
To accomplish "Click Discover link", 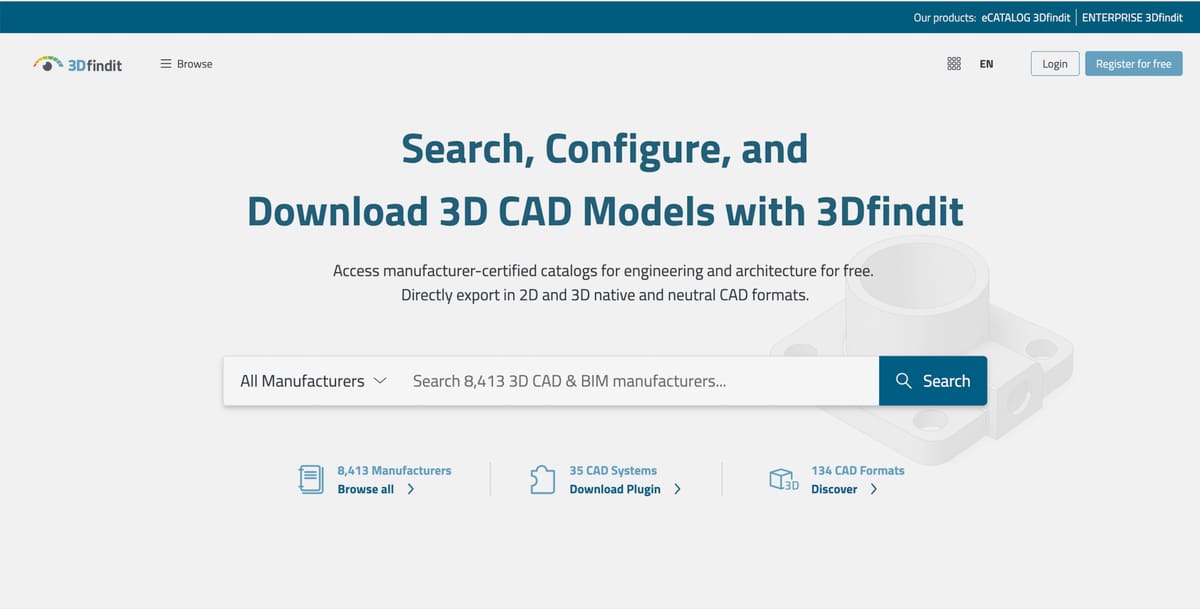I will point(834,489).
